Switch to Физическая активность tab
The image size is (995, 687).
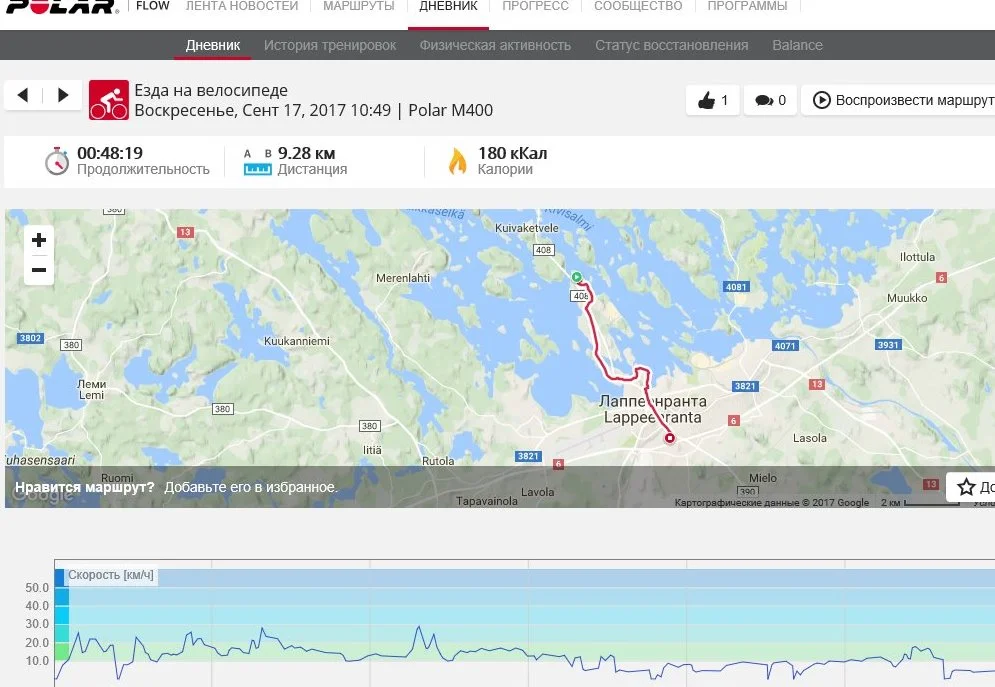(x=495, y=45)
